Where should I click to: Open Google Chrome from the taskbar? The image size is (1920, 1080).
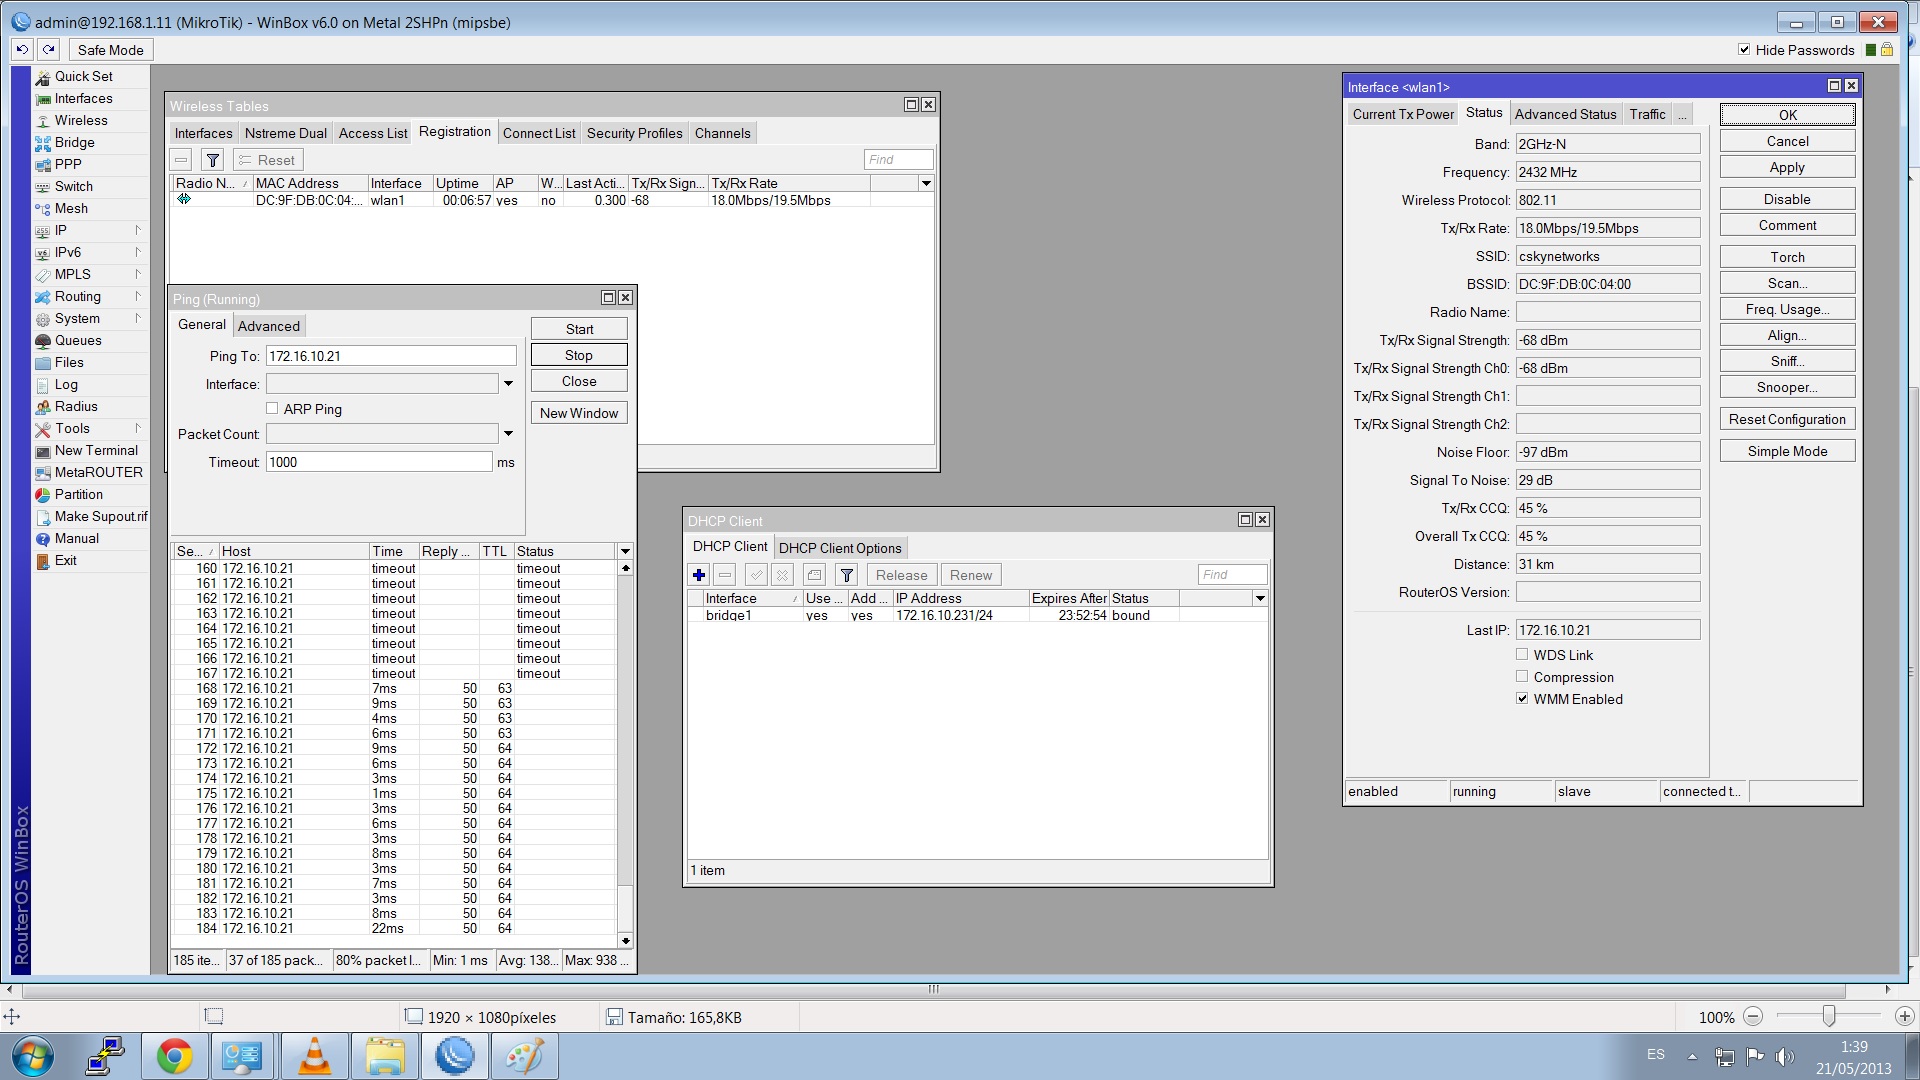pyautogui.click(x=174, y=1056)
